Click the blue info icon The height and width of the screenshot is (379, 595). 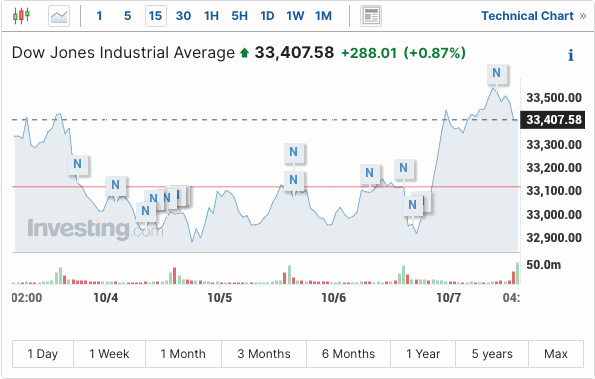[571, 55]
